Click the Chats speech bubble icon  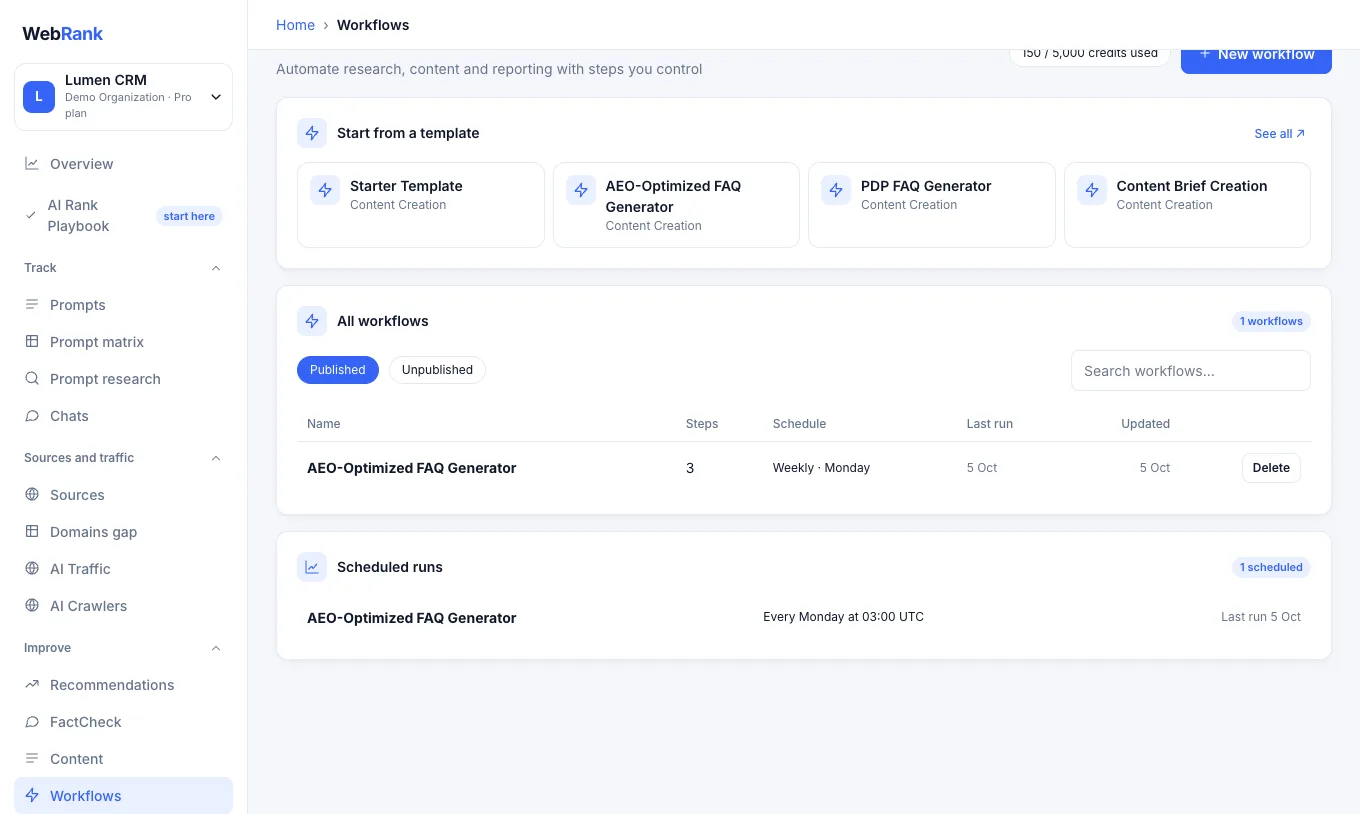32,416
